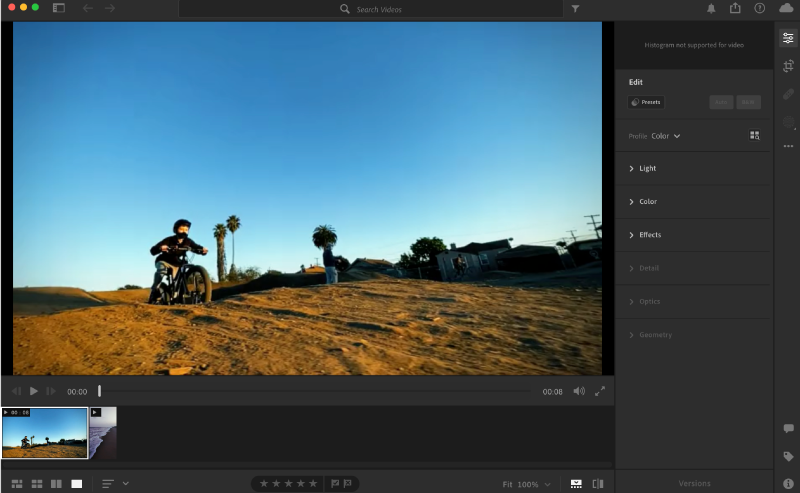Convert with the B&W button
Image resolution: width=800 pixels, height=493 pixels.
[748, 102]
